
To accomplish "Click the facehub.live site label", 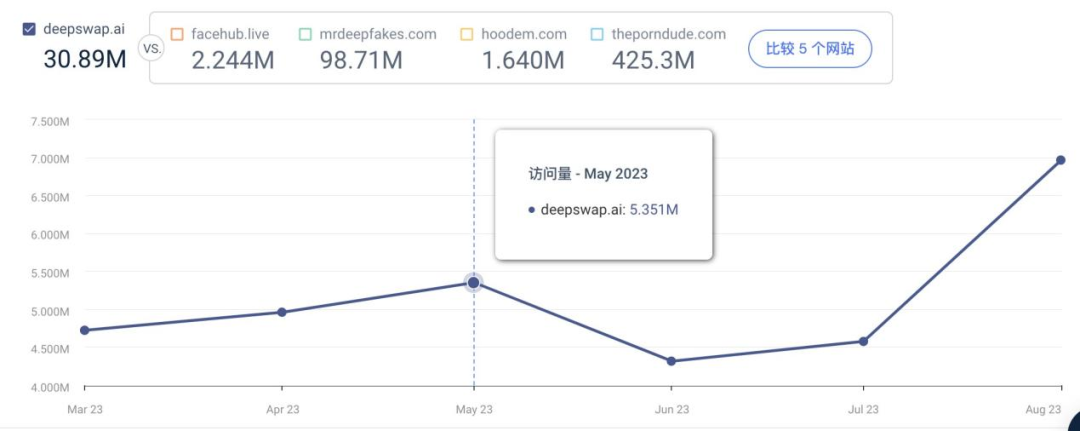I will [x=230, y=34].
